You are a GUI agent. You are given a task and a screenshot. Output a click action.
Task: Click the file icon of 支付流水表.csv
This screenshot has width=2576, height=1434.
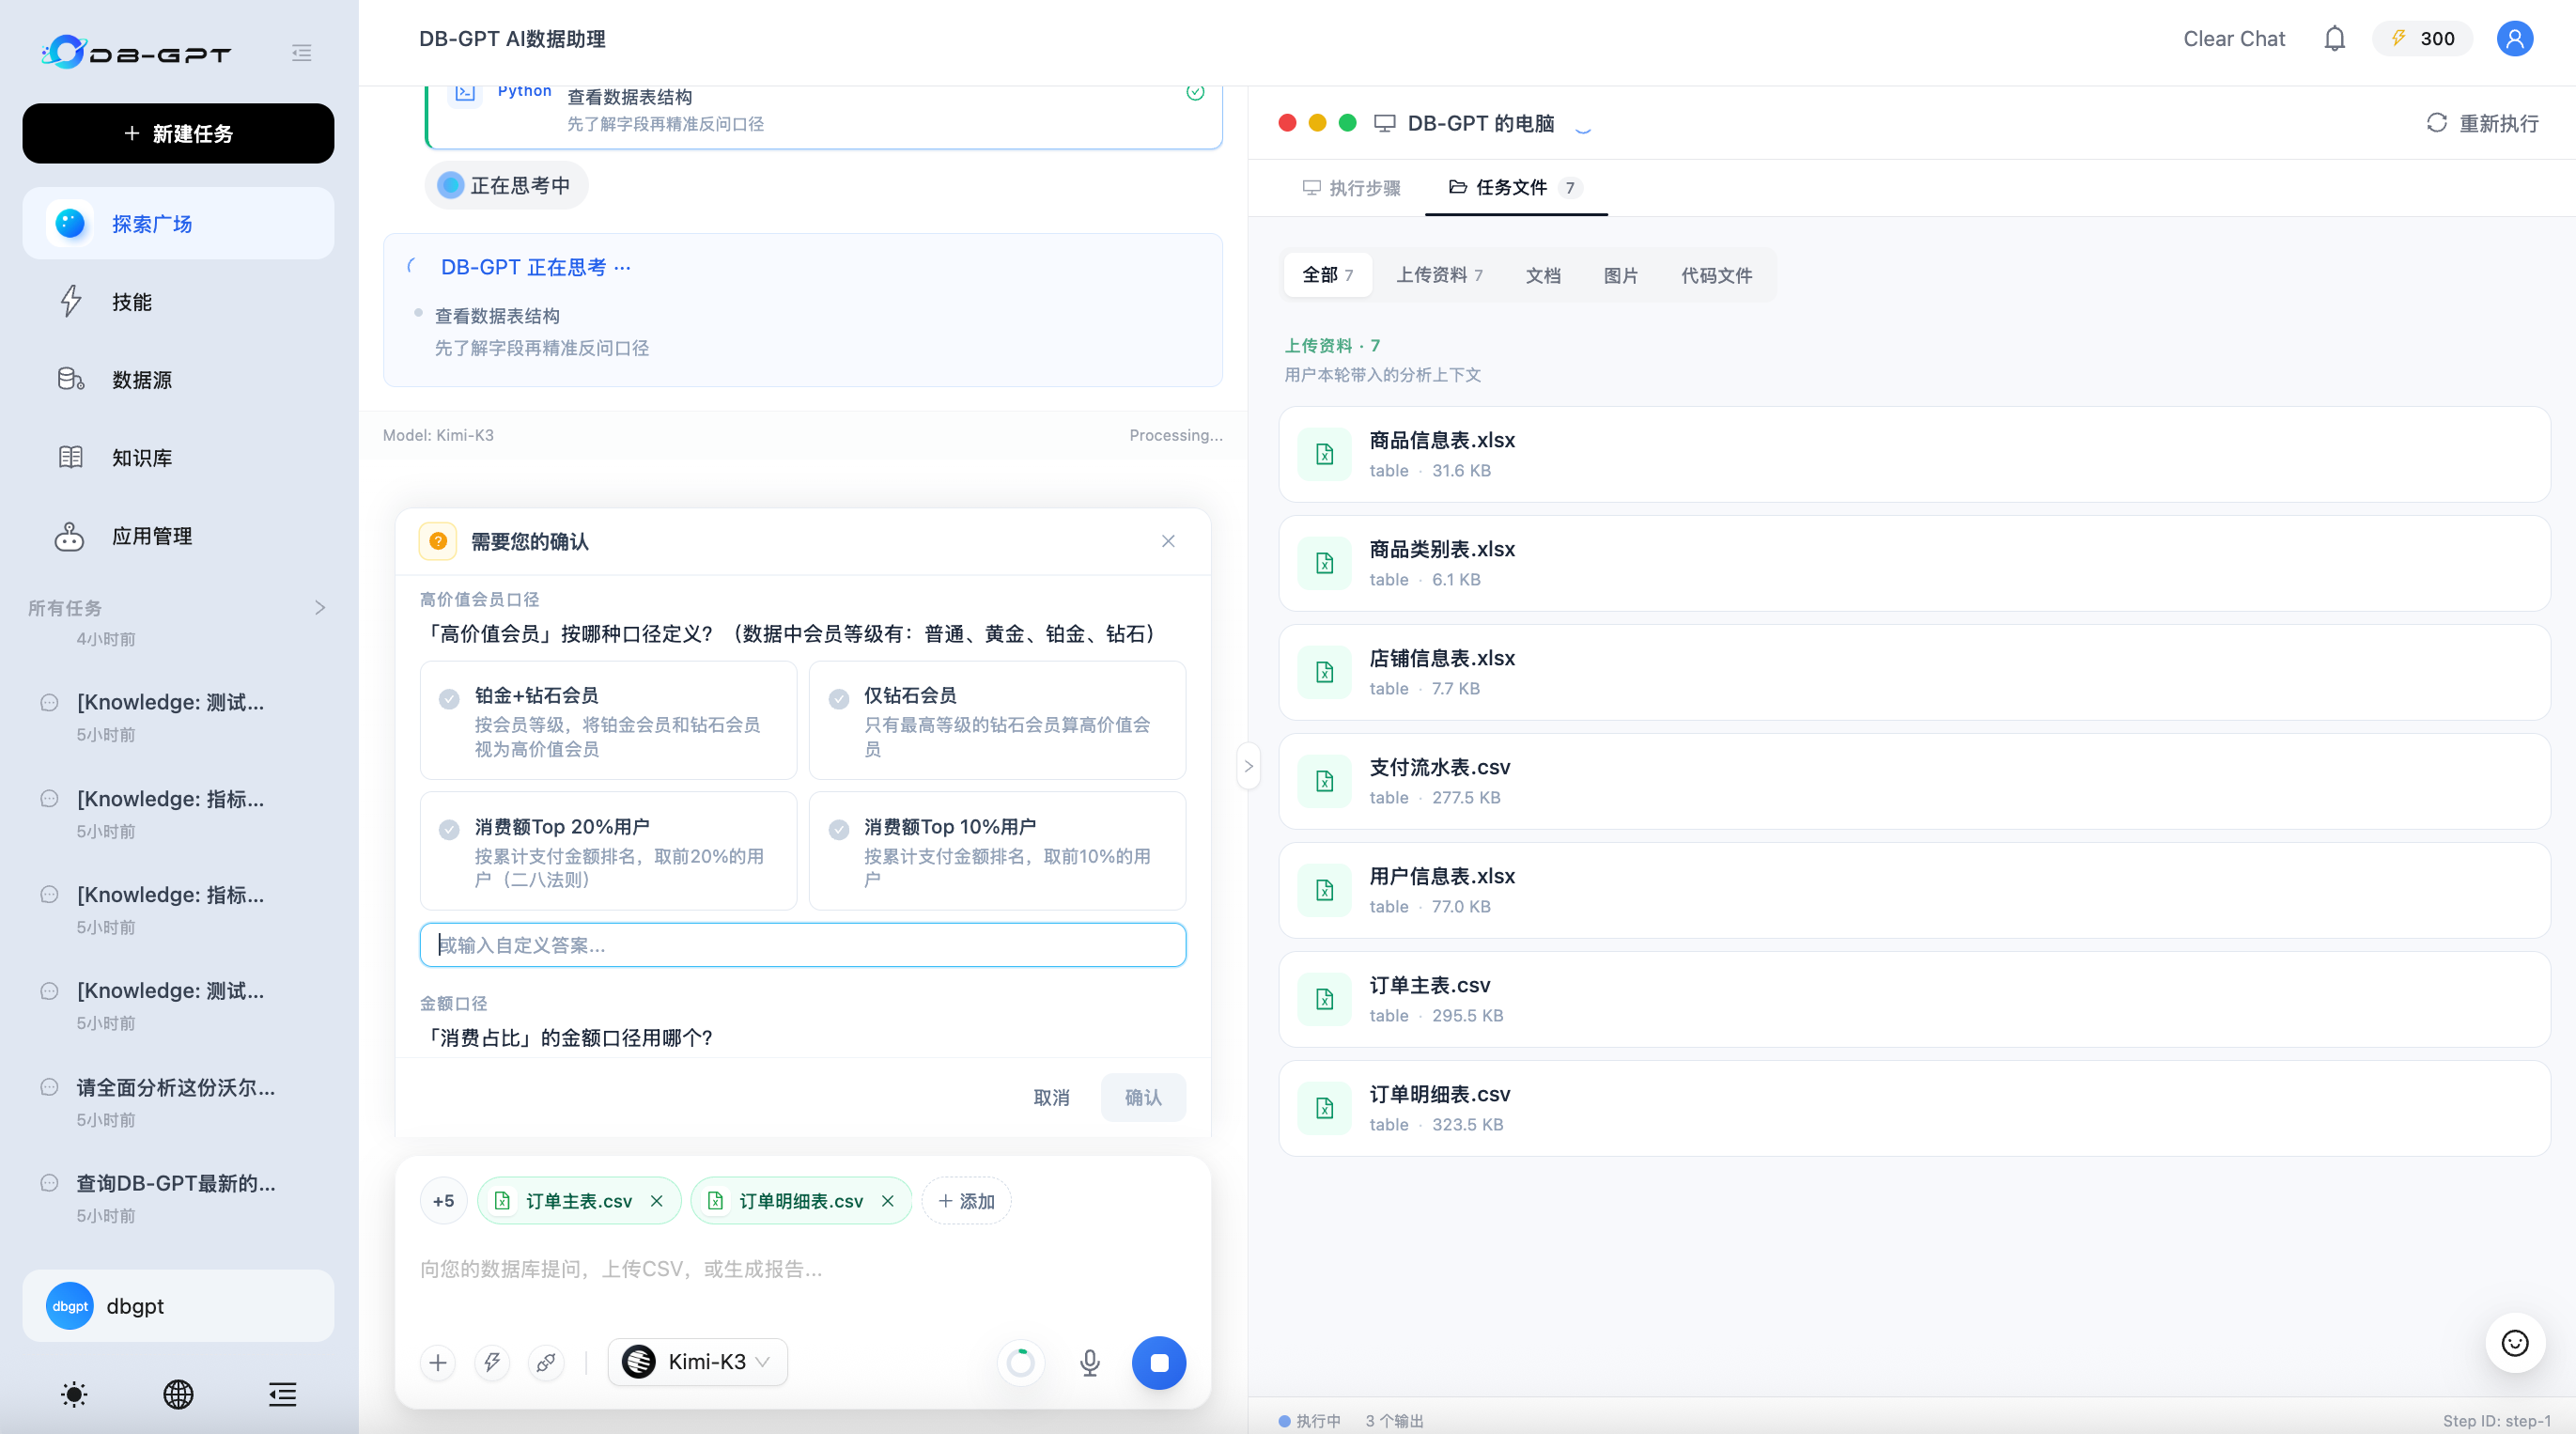tap(1324, 781)
